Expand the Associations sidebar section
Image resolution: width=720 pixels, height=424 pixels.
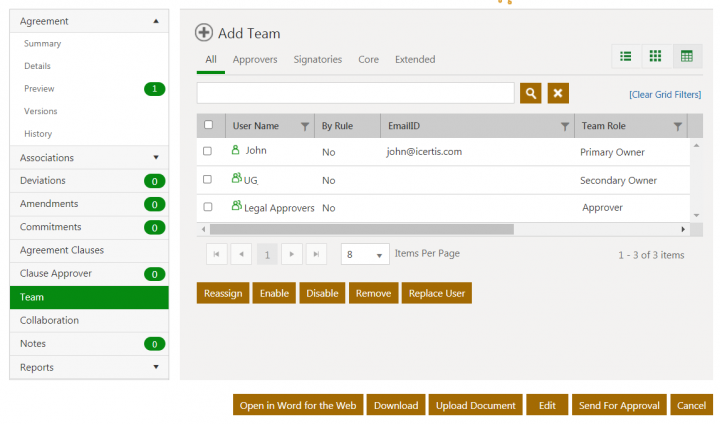pyautogui.click(x=156, y=157)
